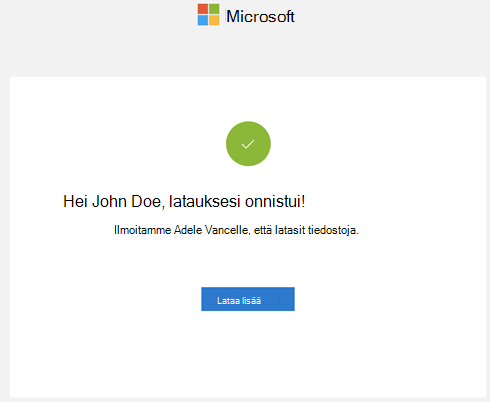Click the heading 'Hei John Doe, latauksesi onnistui!'
This screenshot has height=402, width=490.
pyautogui.click(x=184, y=201)
